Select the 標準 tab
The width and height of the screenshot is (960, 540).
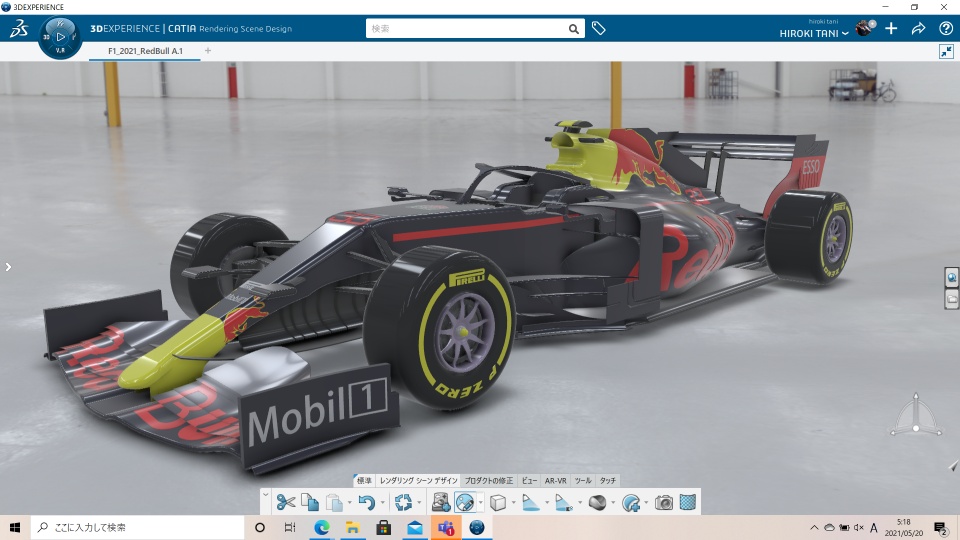(x=364, y=481)
